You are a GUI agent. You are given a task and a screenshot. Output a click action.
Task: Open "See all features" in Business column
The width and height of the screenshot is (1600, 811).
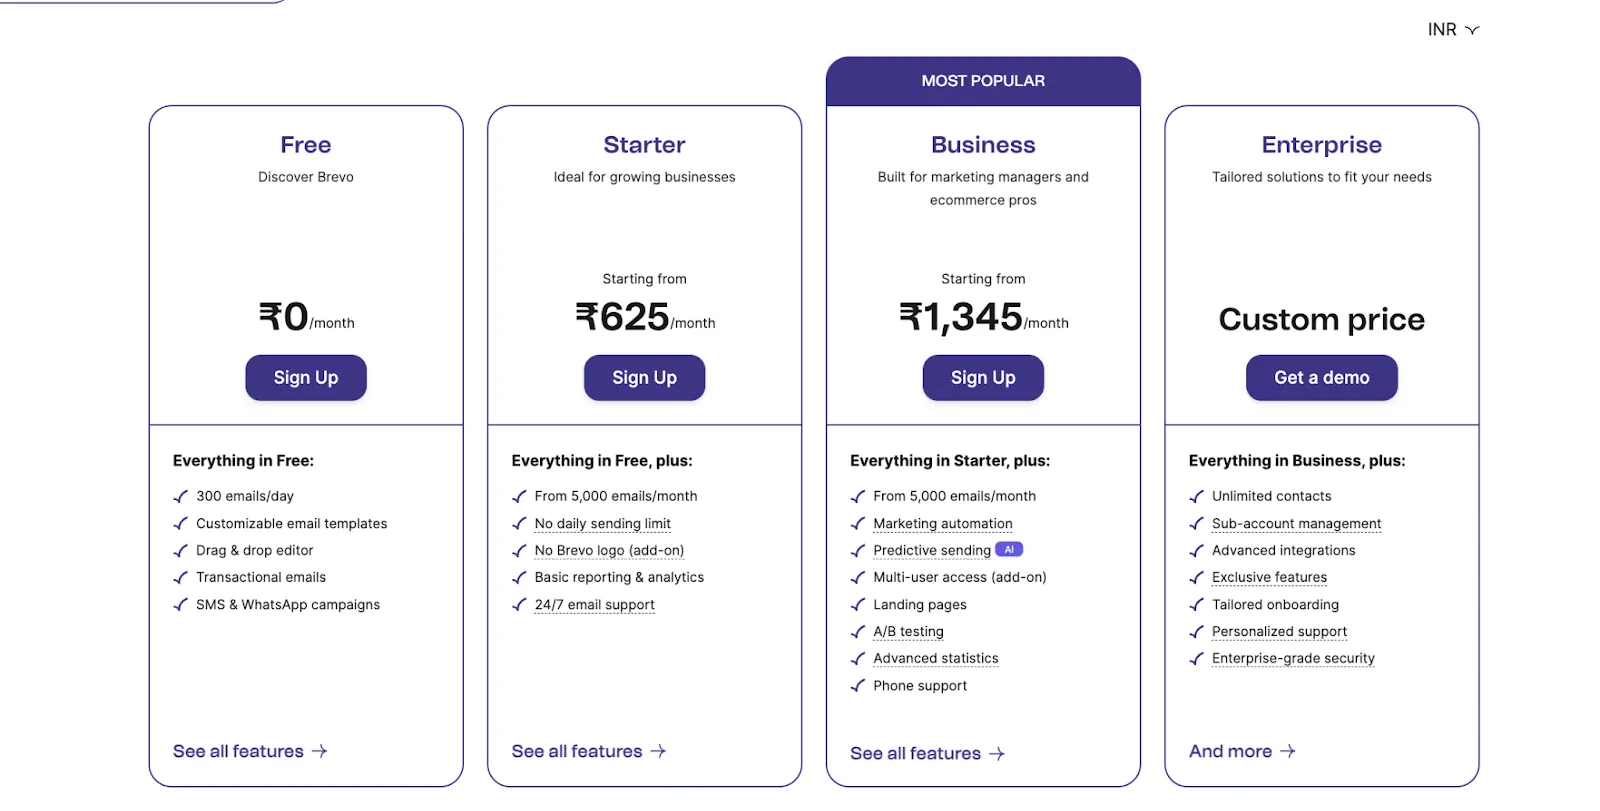click(915, 753)
